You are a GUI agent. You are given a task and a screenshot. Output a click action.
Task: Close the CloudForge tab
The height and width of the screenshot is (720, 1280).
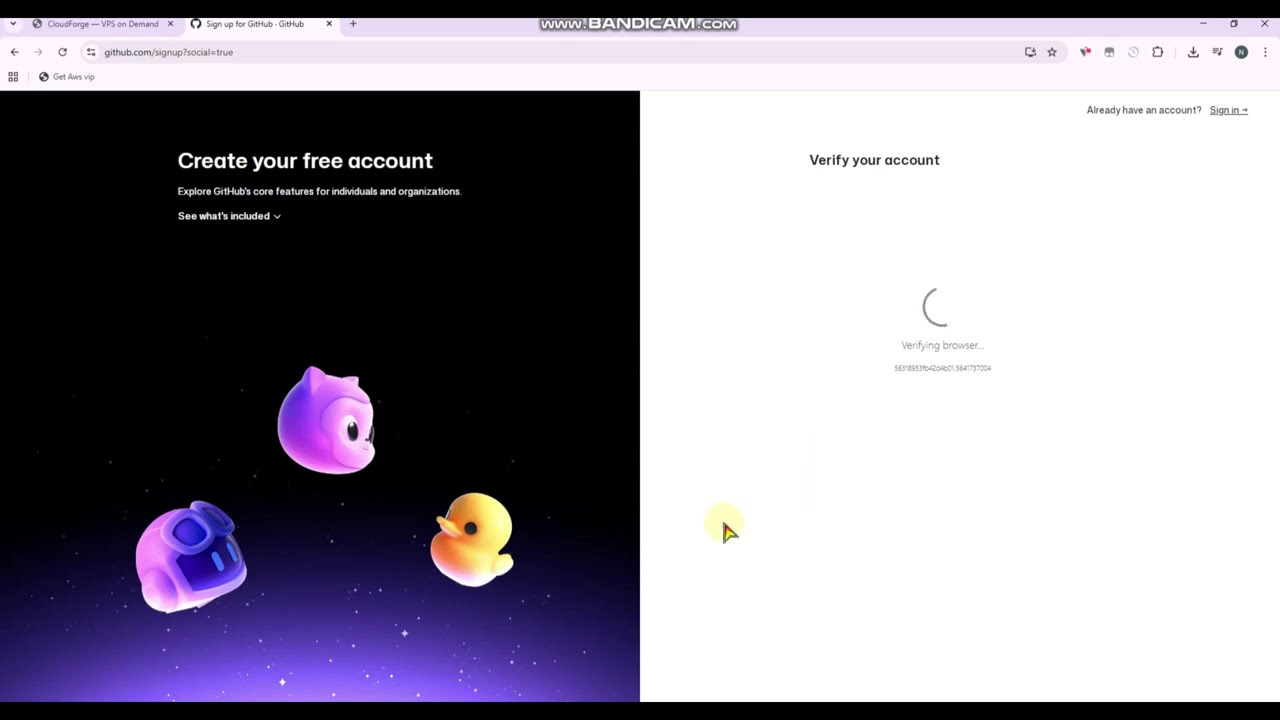[x=170, y=24]
